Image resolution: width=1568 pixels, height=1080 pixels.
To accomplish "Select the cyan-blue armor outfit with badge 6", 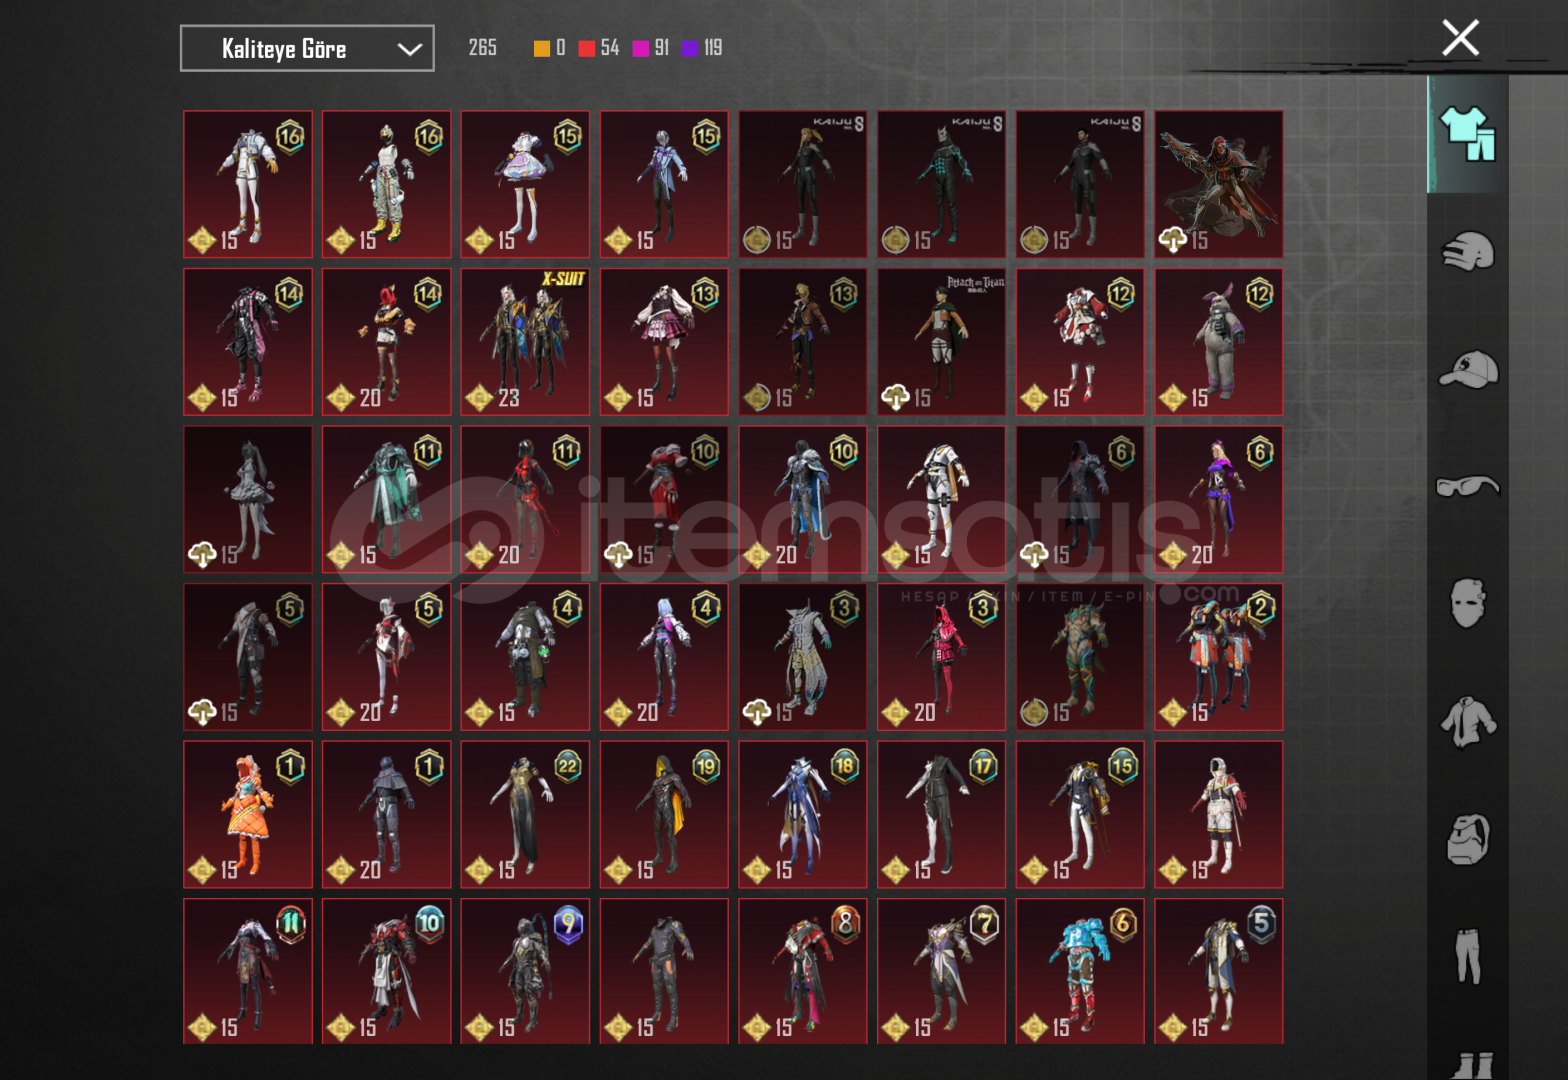I will coord(1080,972).
